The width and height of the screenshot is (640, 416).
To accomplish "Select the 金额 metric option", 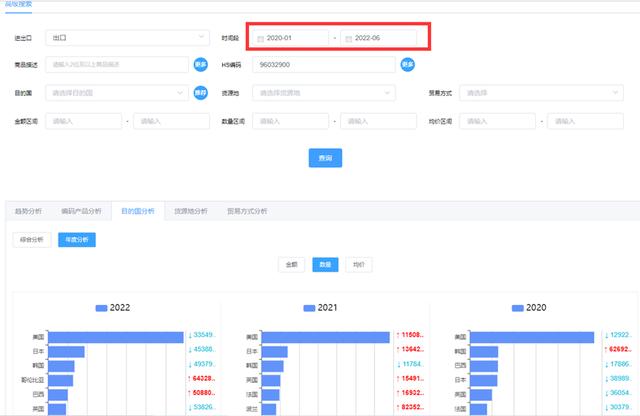I will (292, 265).
